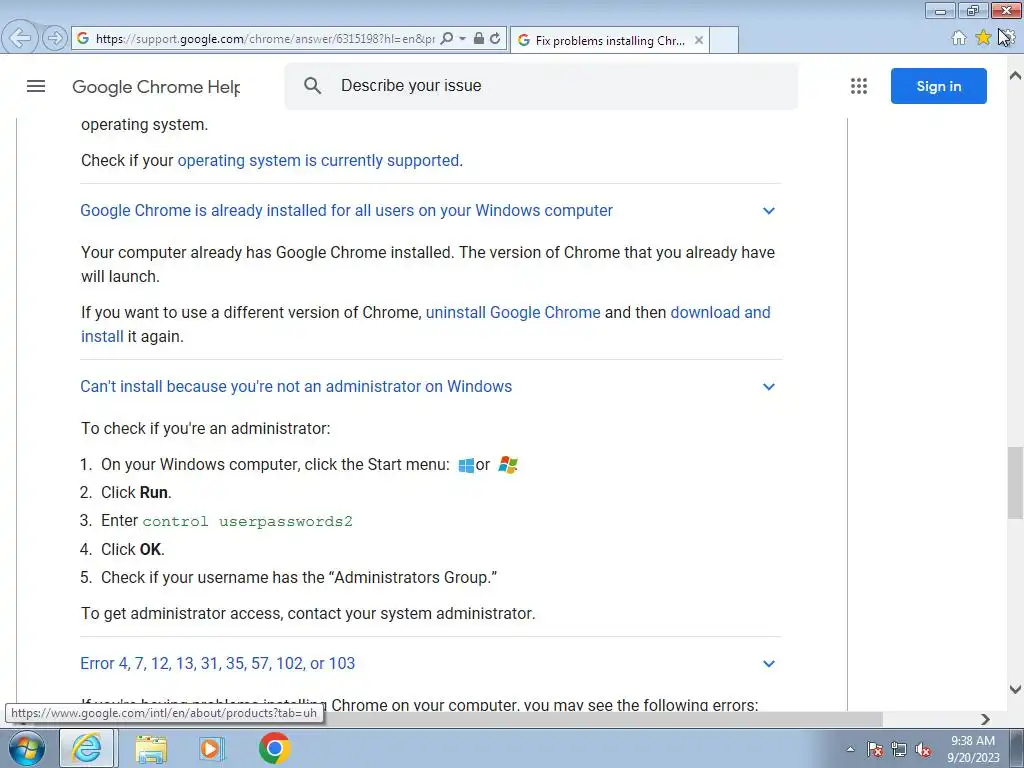Click the muted volume tray icon

tap(923, 749)
